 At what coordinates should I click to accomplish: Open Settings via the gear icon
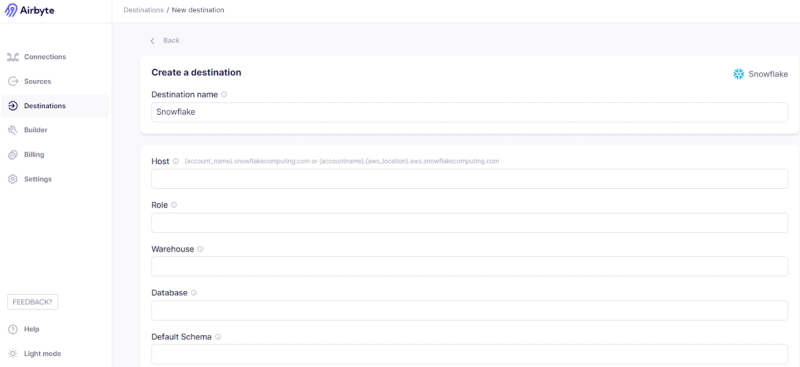tap(13, 179)
